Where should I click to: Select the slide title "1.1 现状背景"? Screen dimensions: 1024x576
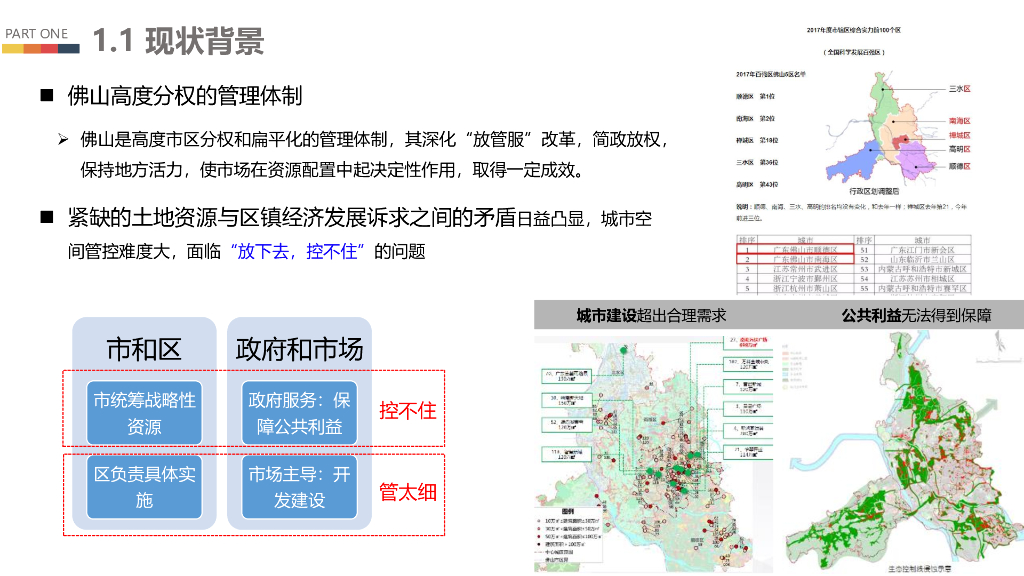[x=178, y=41]
